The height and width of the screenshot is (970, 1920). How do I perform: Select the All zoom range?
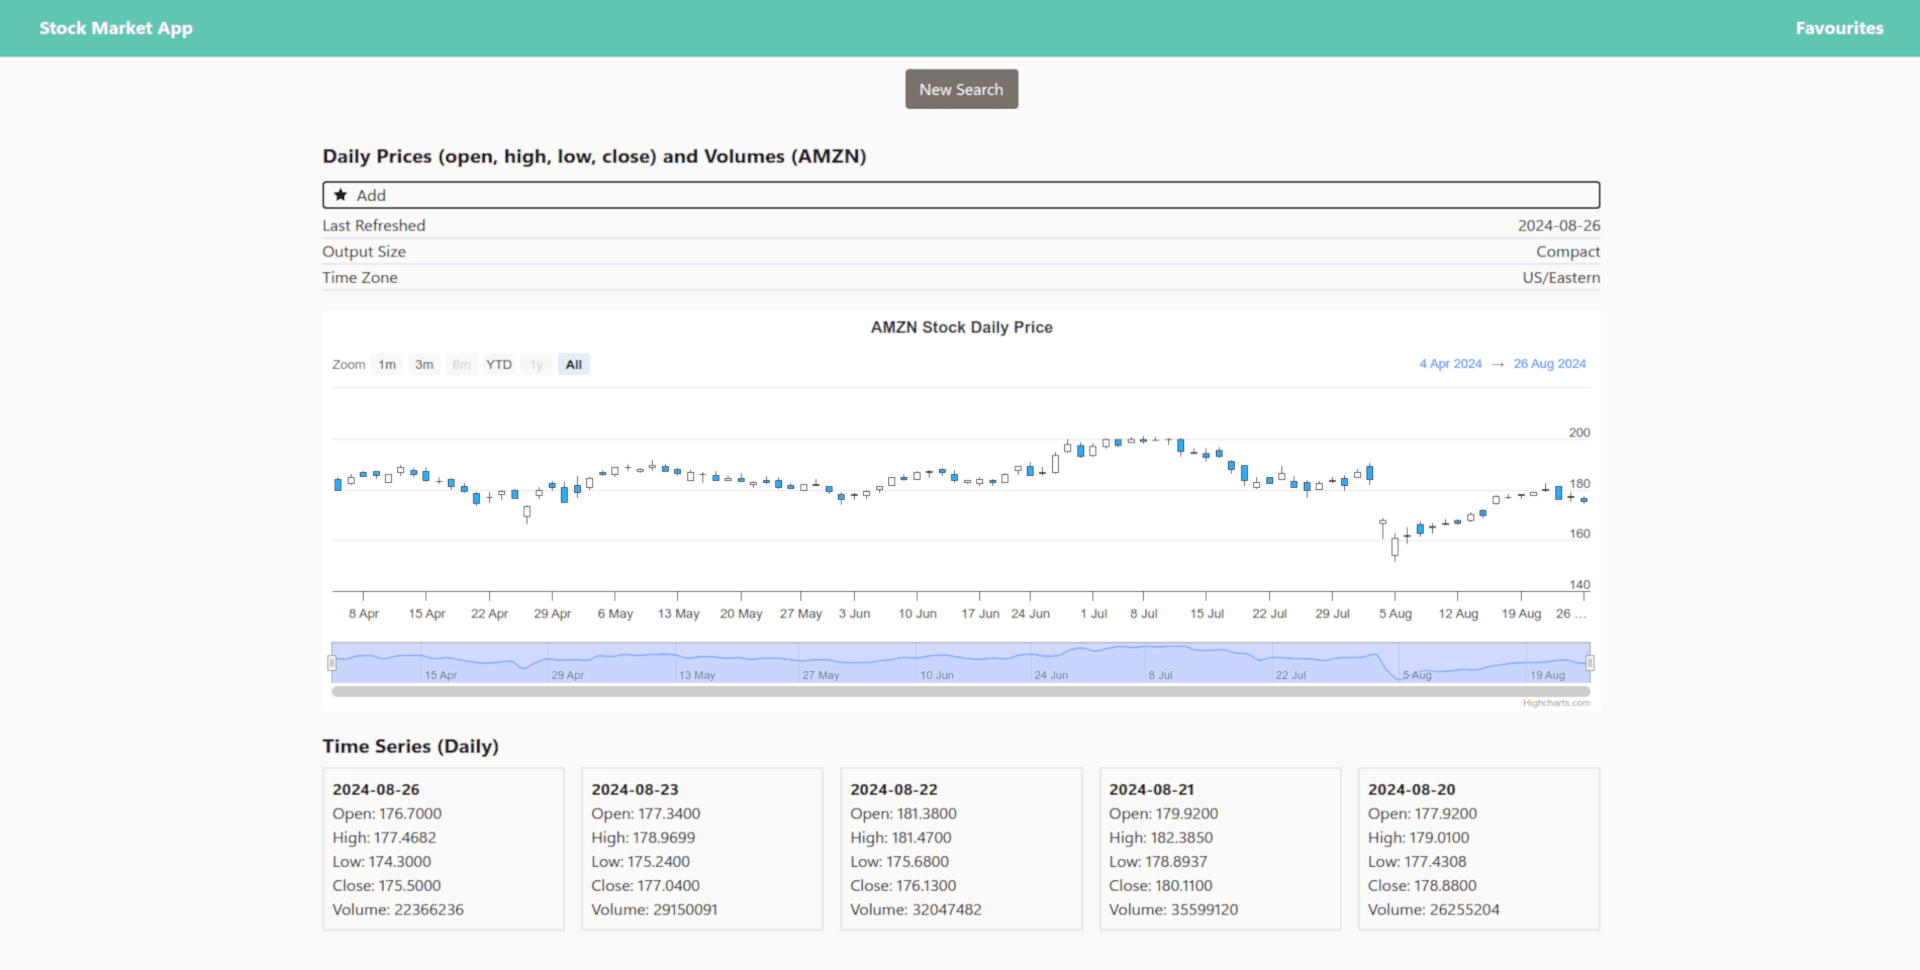pyautogui.click(x=573, y=364)
